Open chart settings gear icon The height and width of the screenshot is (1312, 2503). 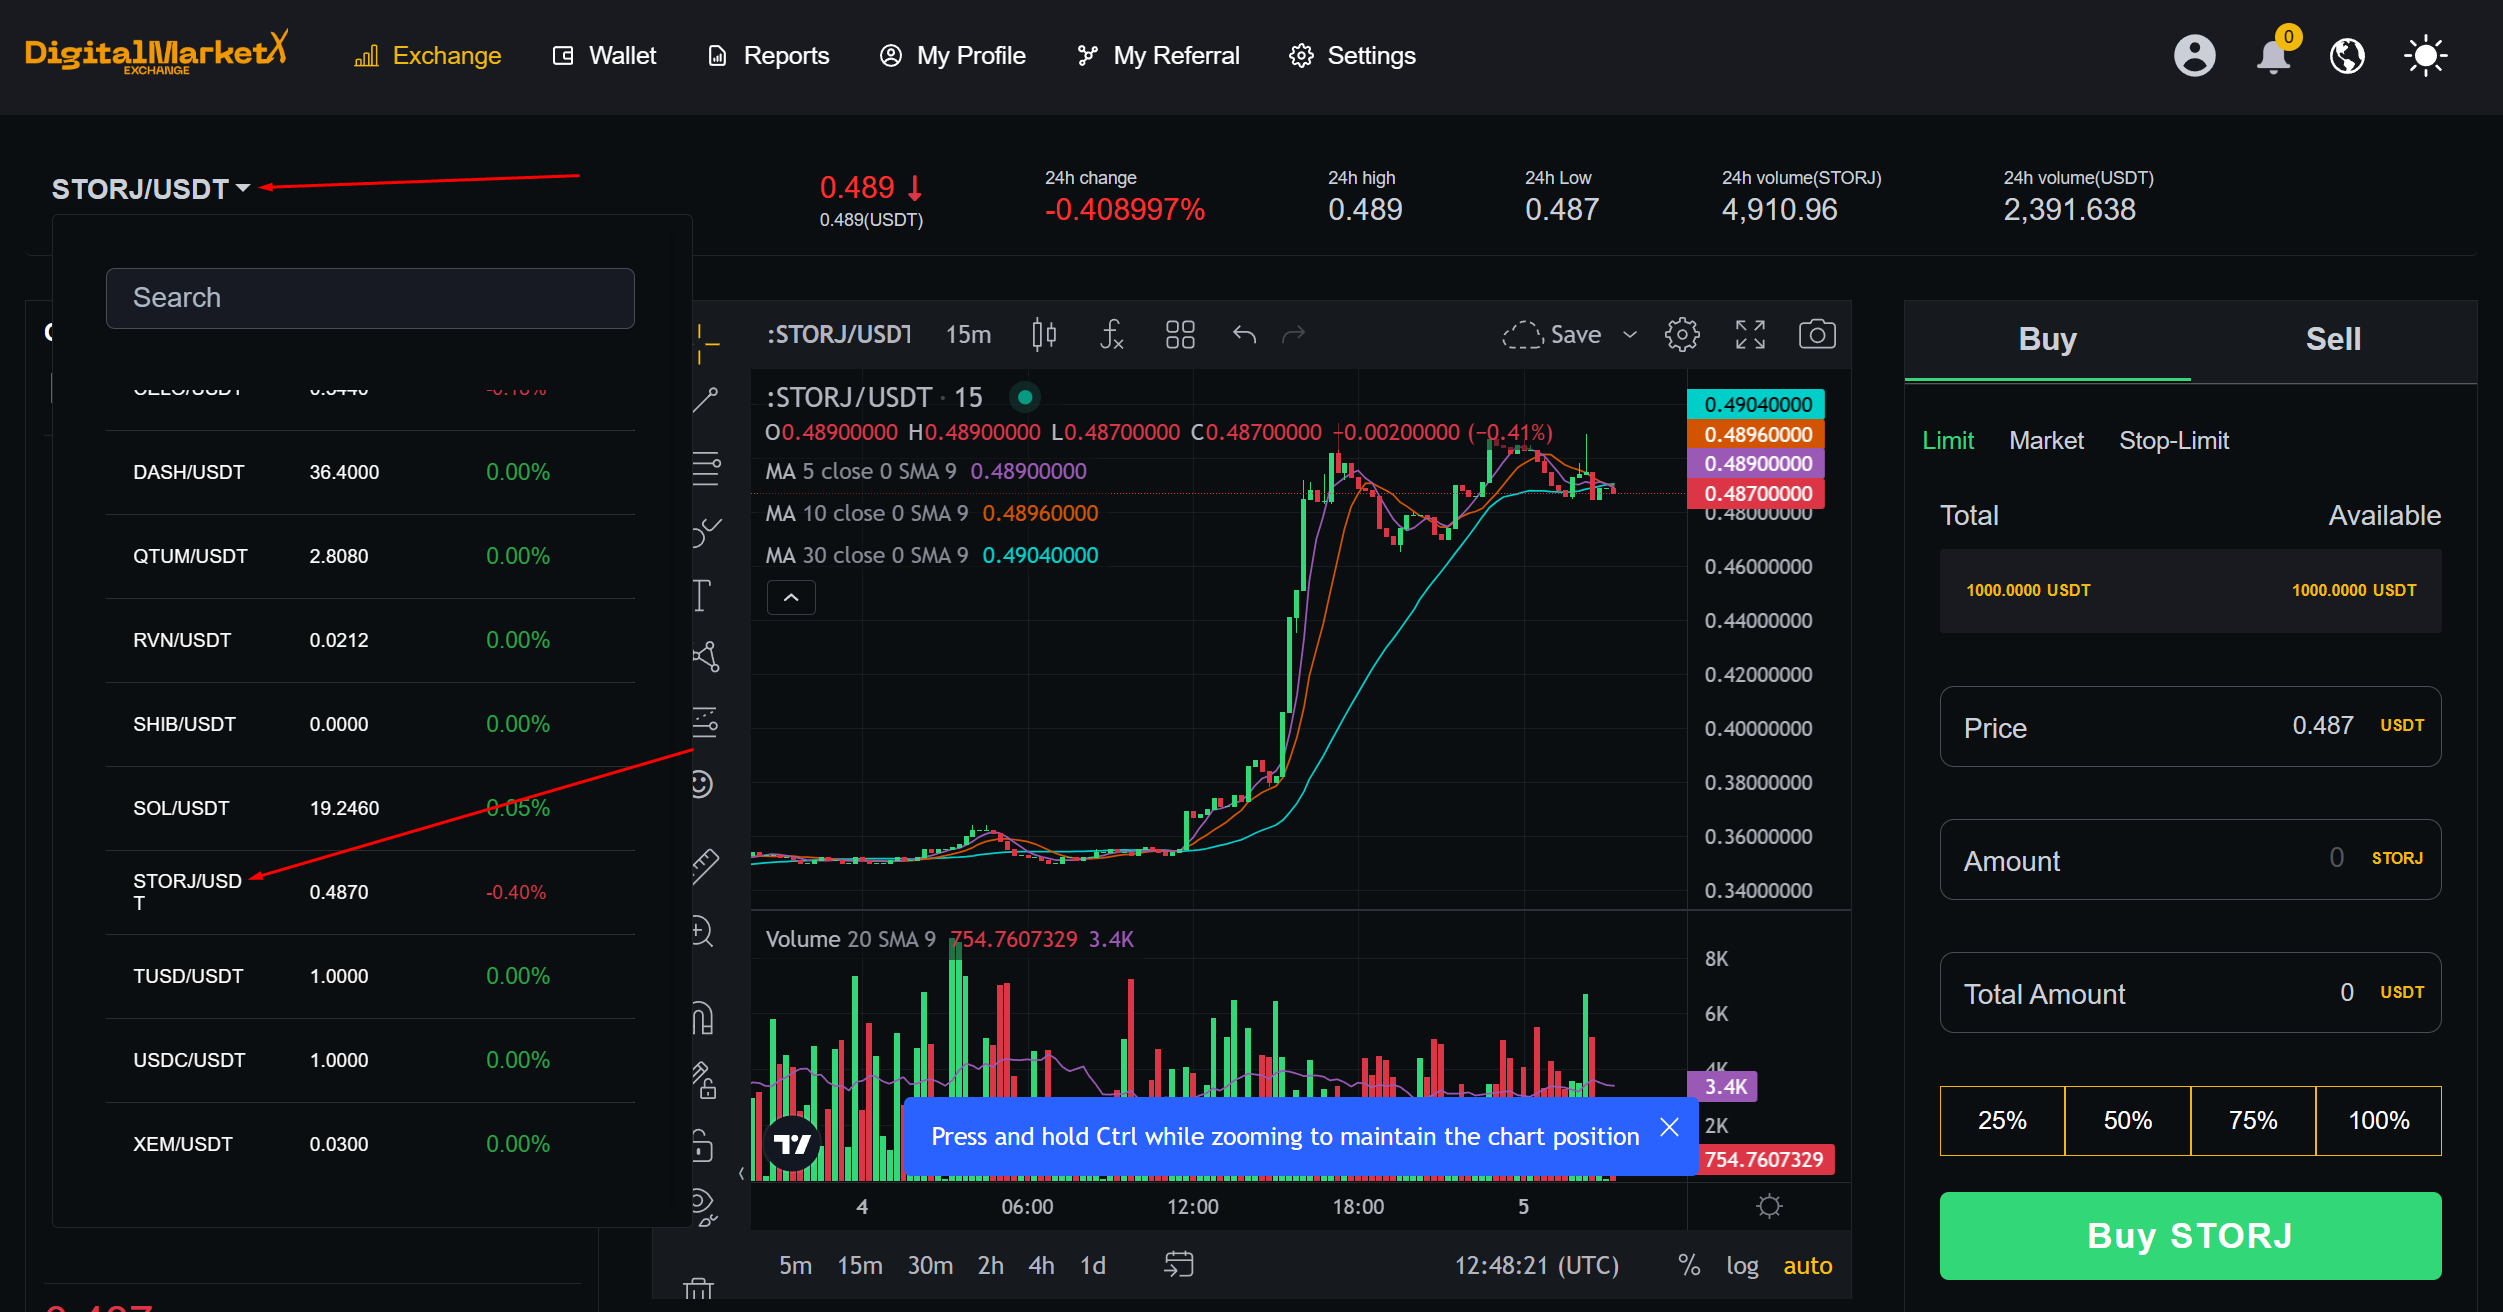(1681, 334)
